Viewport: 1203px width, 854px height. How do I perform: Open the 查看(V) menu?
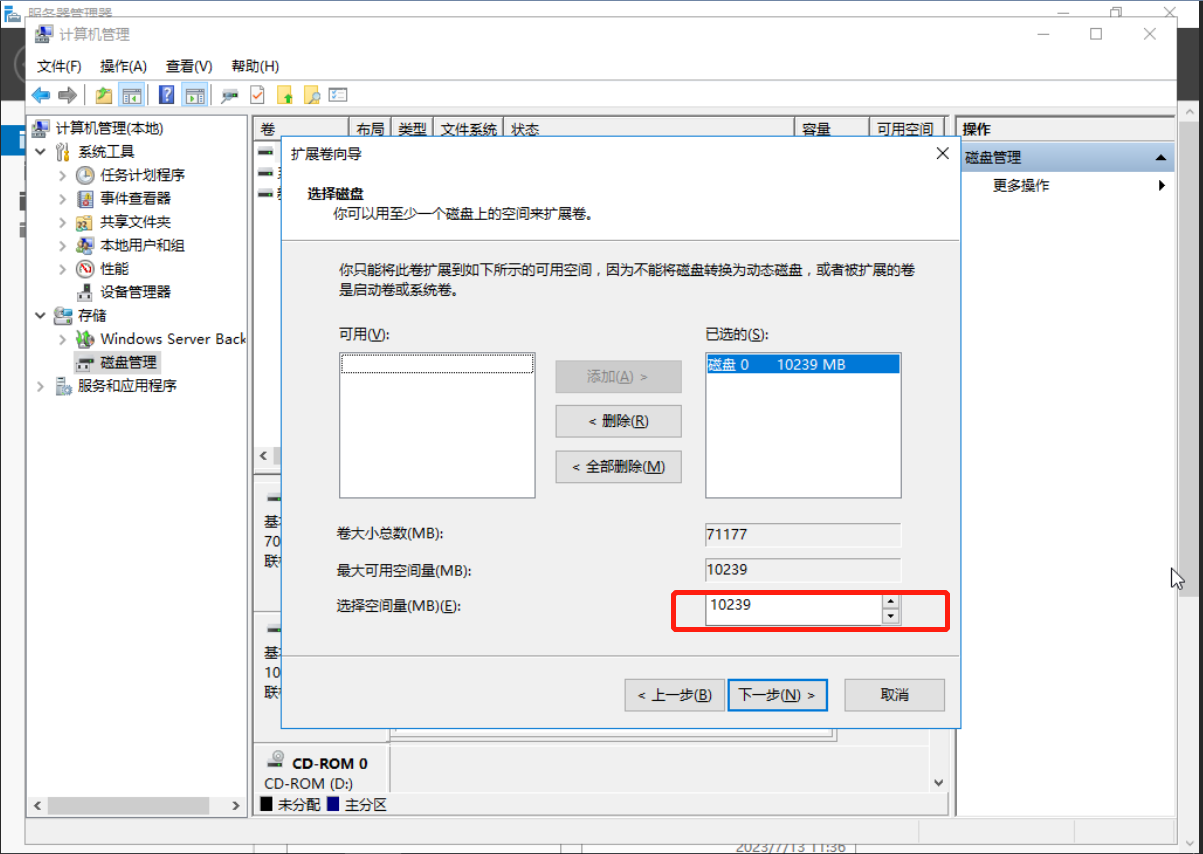tap(189, 66)
